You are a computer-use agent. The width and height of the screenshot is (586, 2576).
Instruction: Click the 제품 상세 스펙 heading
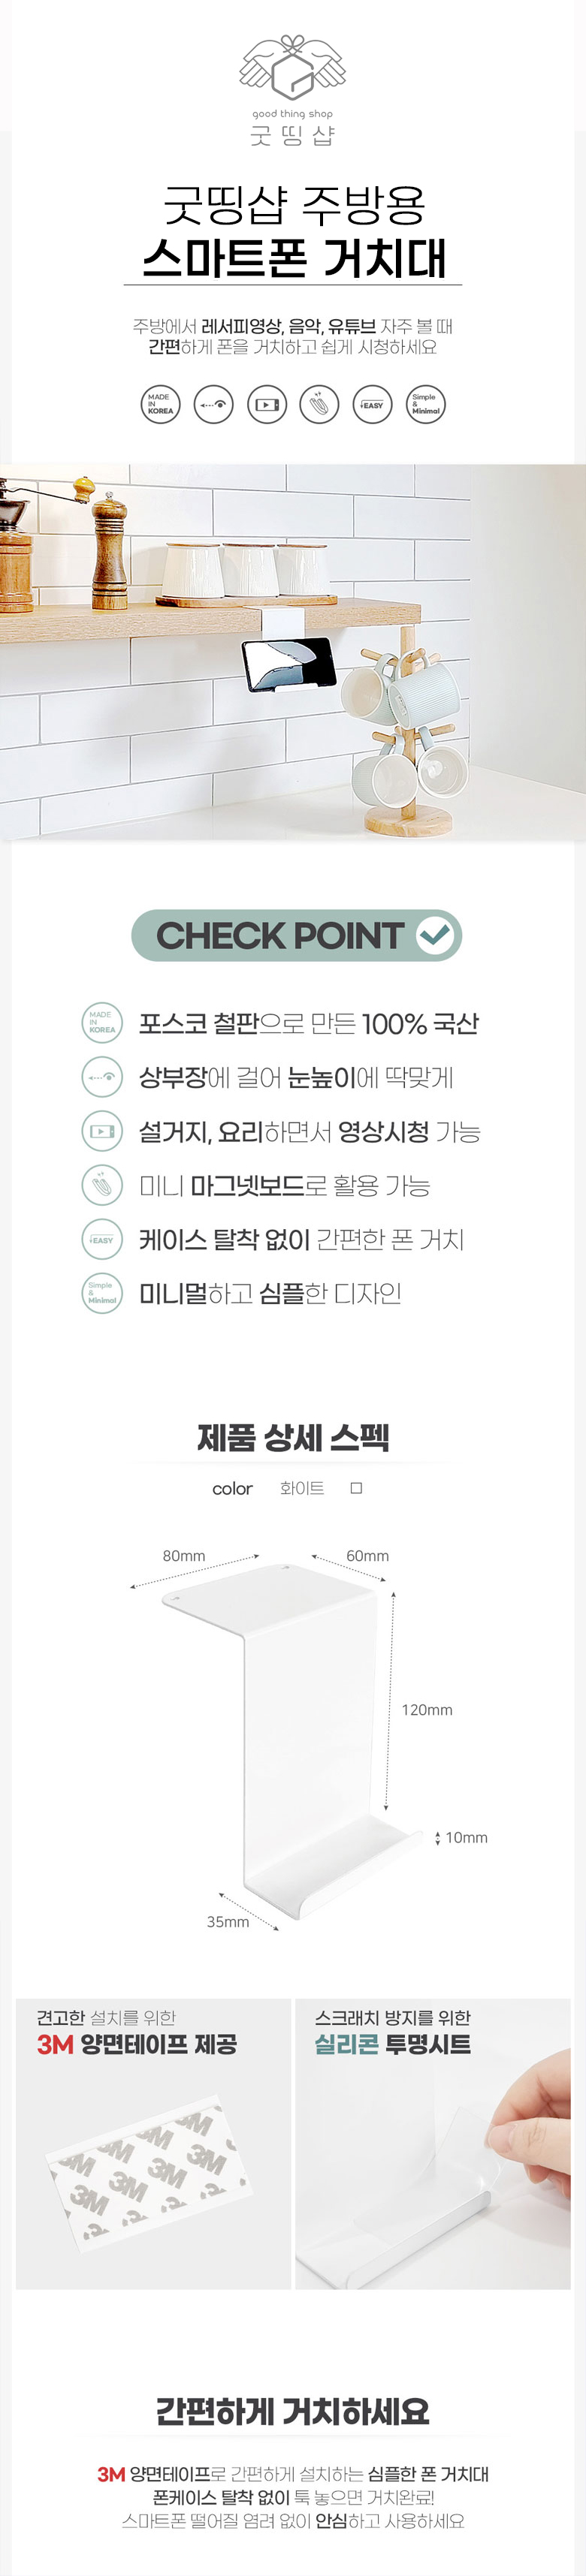293,1437
